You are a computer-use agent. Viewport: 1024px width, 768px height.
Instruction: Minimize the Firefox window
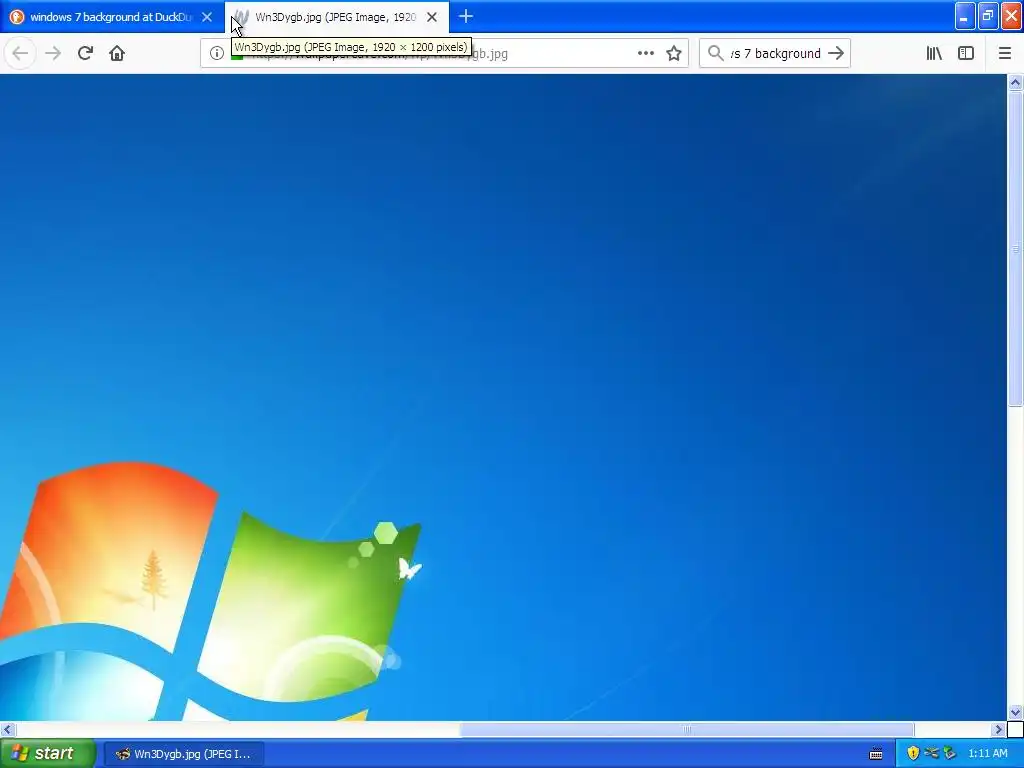[x=965, y=16]
